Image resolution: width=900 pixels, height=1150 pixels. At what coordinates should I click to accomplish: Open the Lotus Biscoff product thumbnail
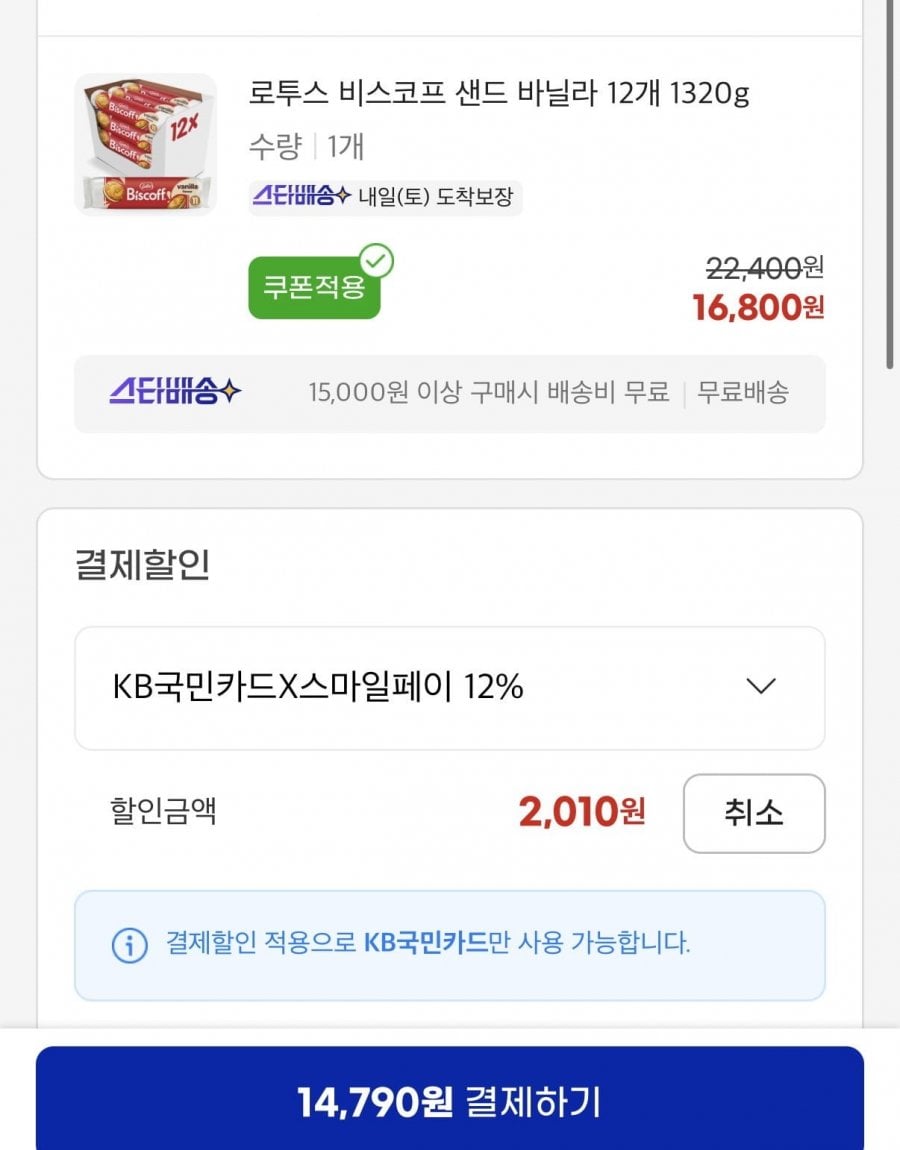pyautogui.click(x=145, y=144)
